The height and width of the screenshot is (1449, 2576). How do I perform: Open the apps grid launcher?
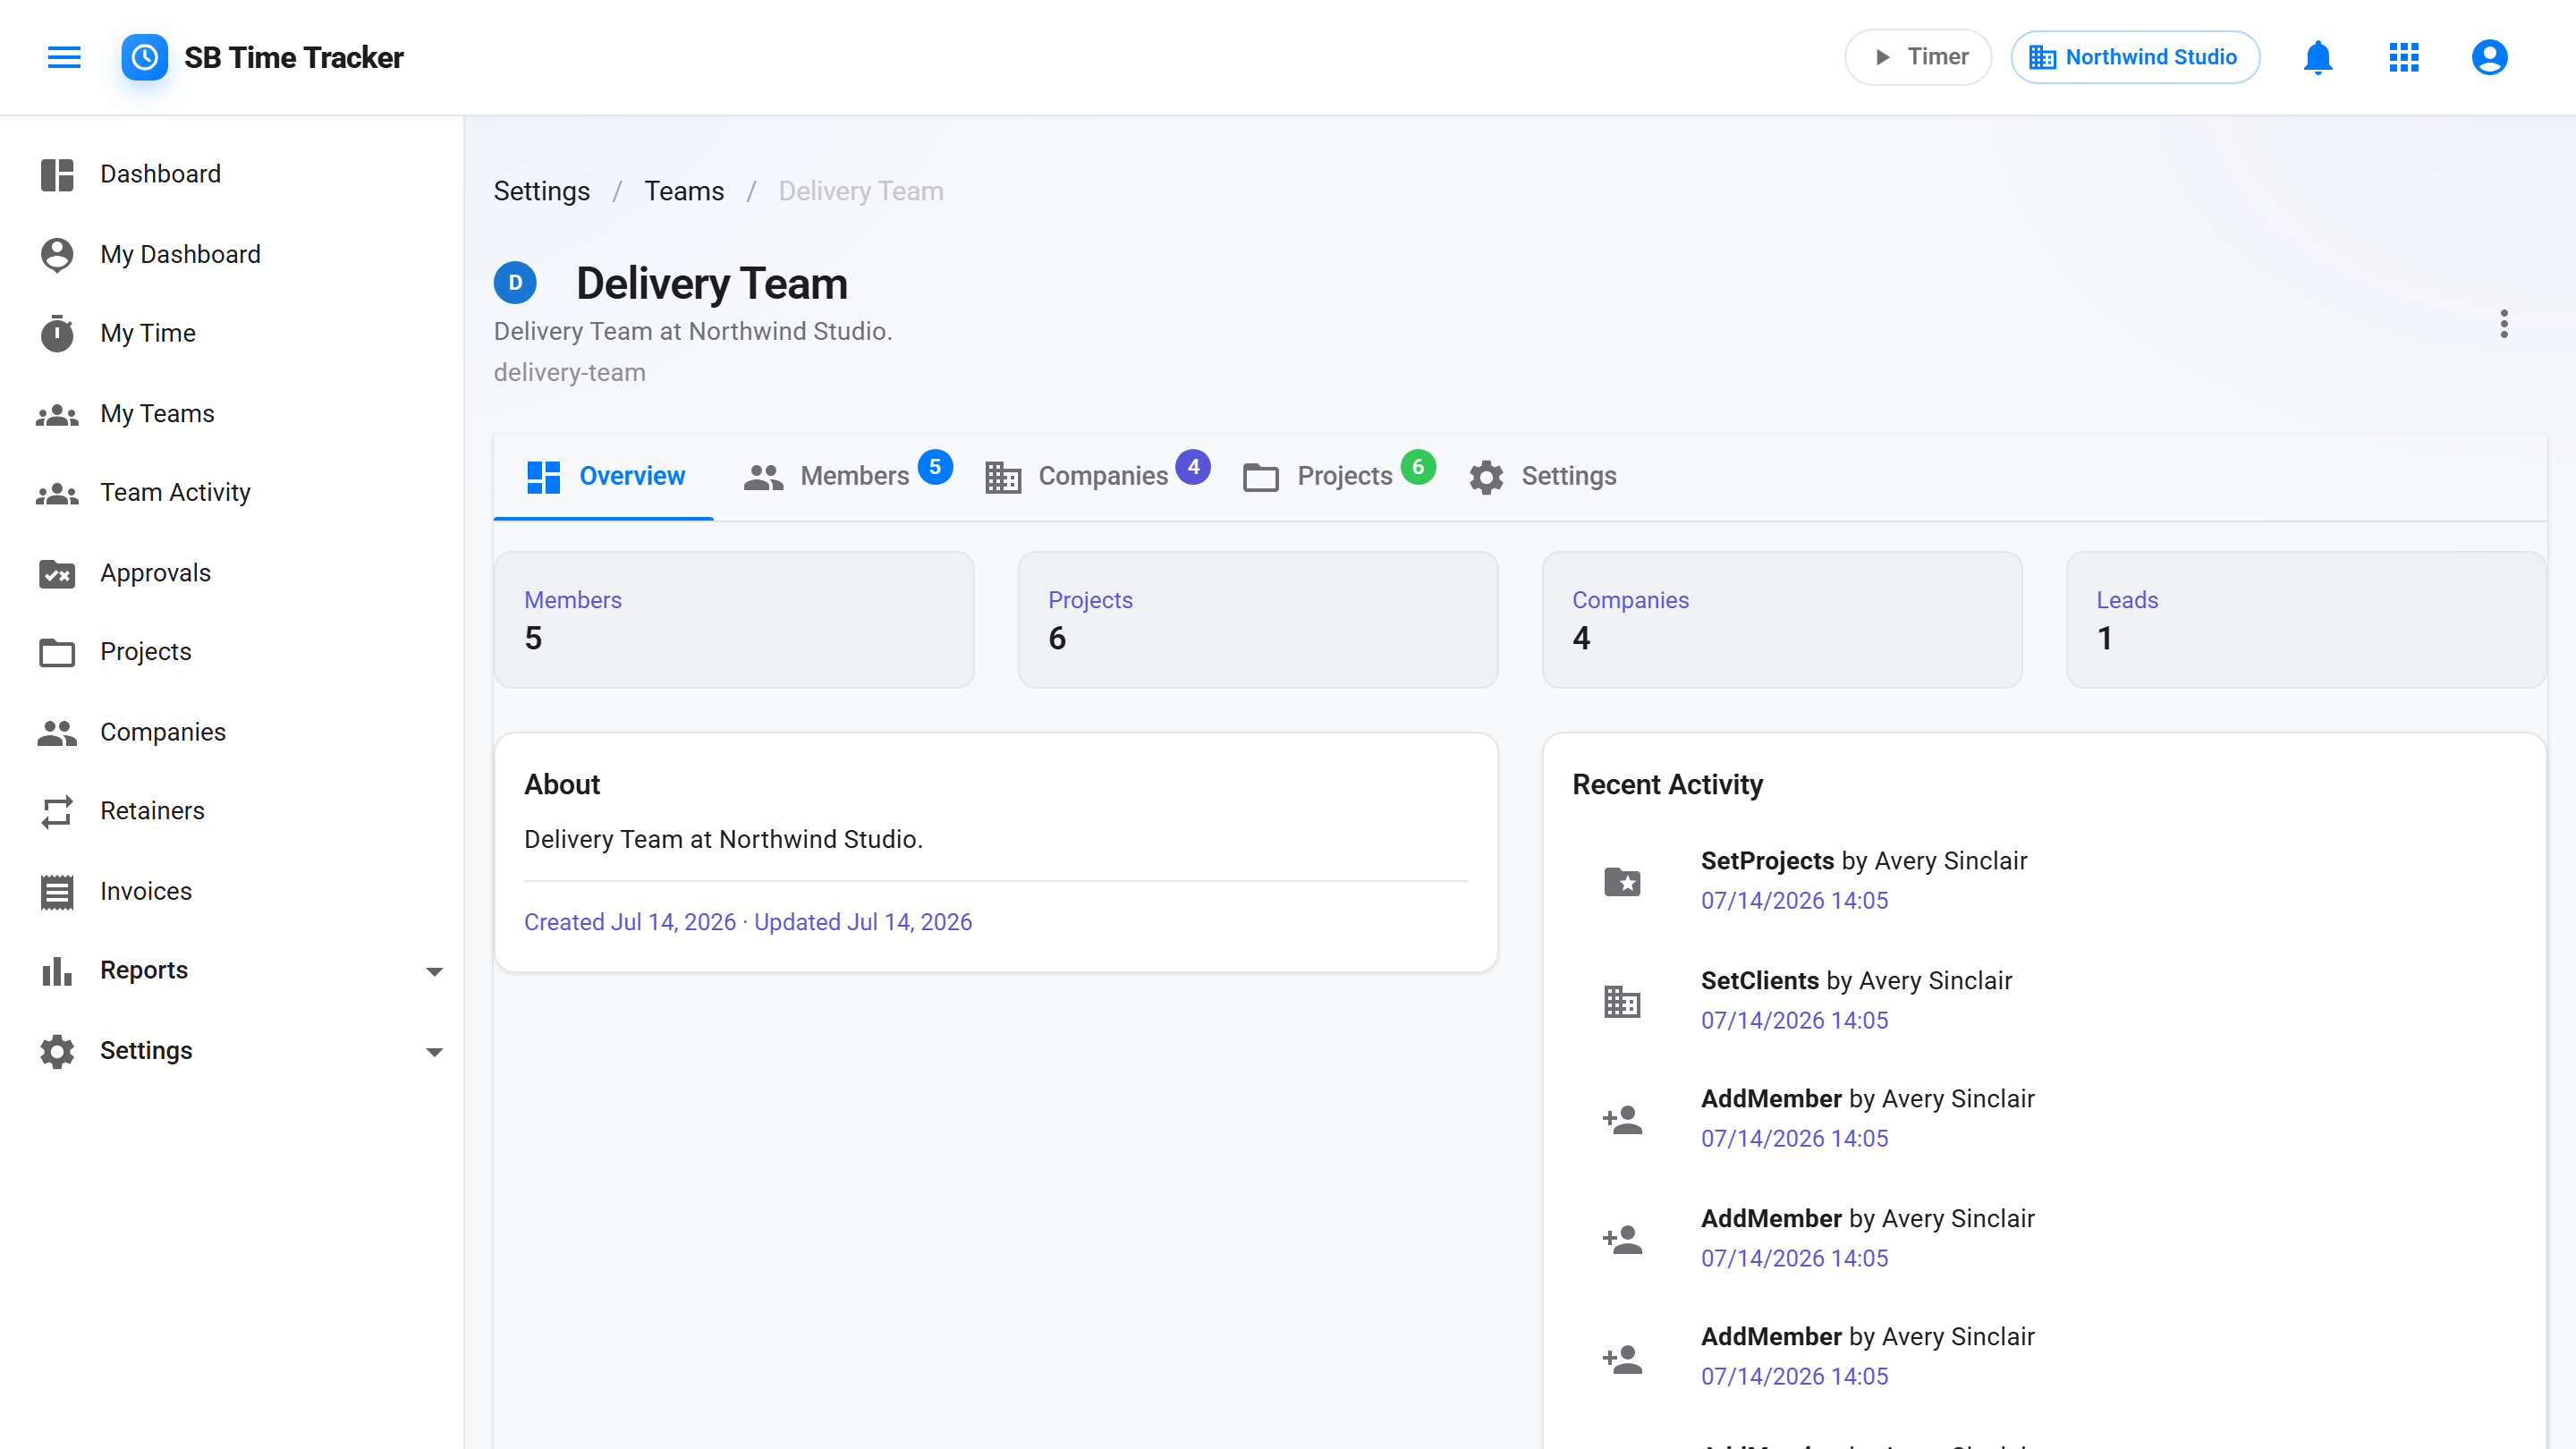point(2403,57)
